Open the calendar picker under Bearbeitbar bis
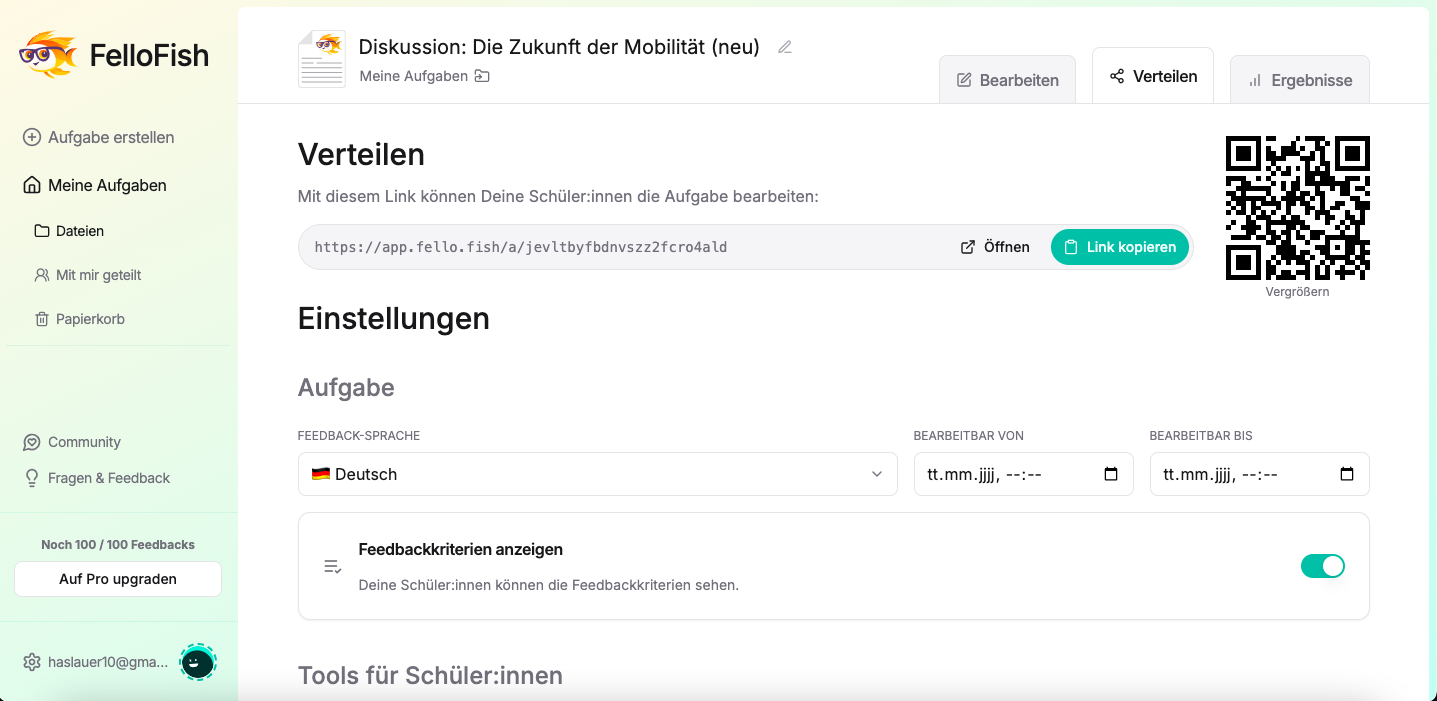The width and height of the screenshot is (1437, 701). (x=1346, y=474)
